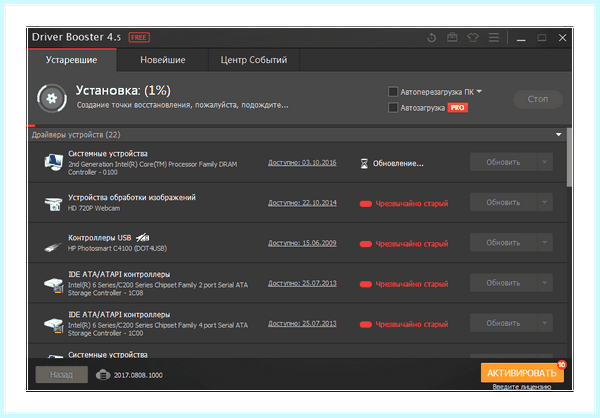600x418 pixels.
Task: Open the toolbox icon in title bar
Action: coord(452,38)
